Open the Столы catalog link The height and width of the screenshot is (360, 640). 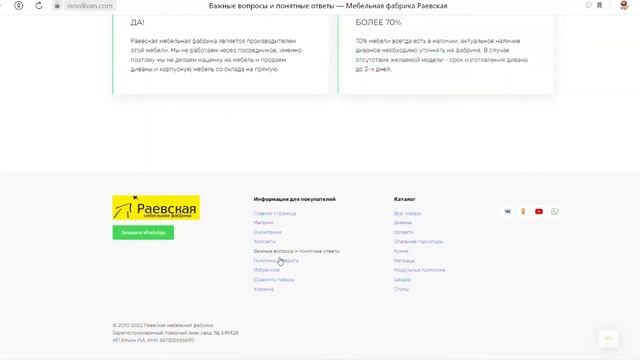(401, 289)
